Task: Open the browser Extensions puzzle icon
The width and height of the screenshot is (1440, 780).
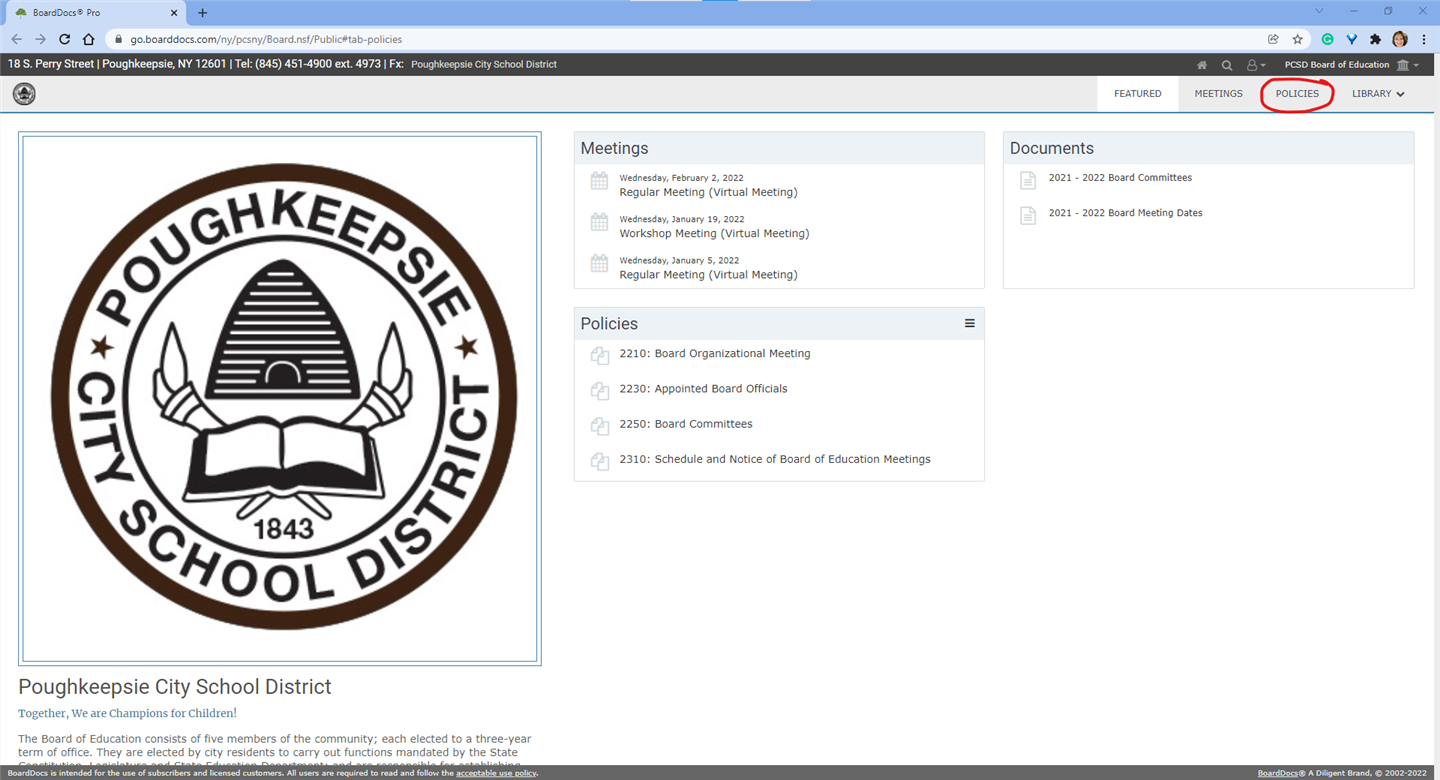Action: [x=1376, y=39]
